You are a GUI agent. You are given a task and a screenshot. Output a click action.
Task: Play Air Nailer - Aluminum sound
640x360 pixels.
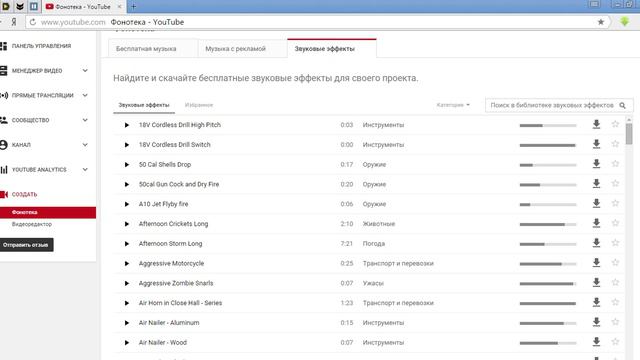127,323
